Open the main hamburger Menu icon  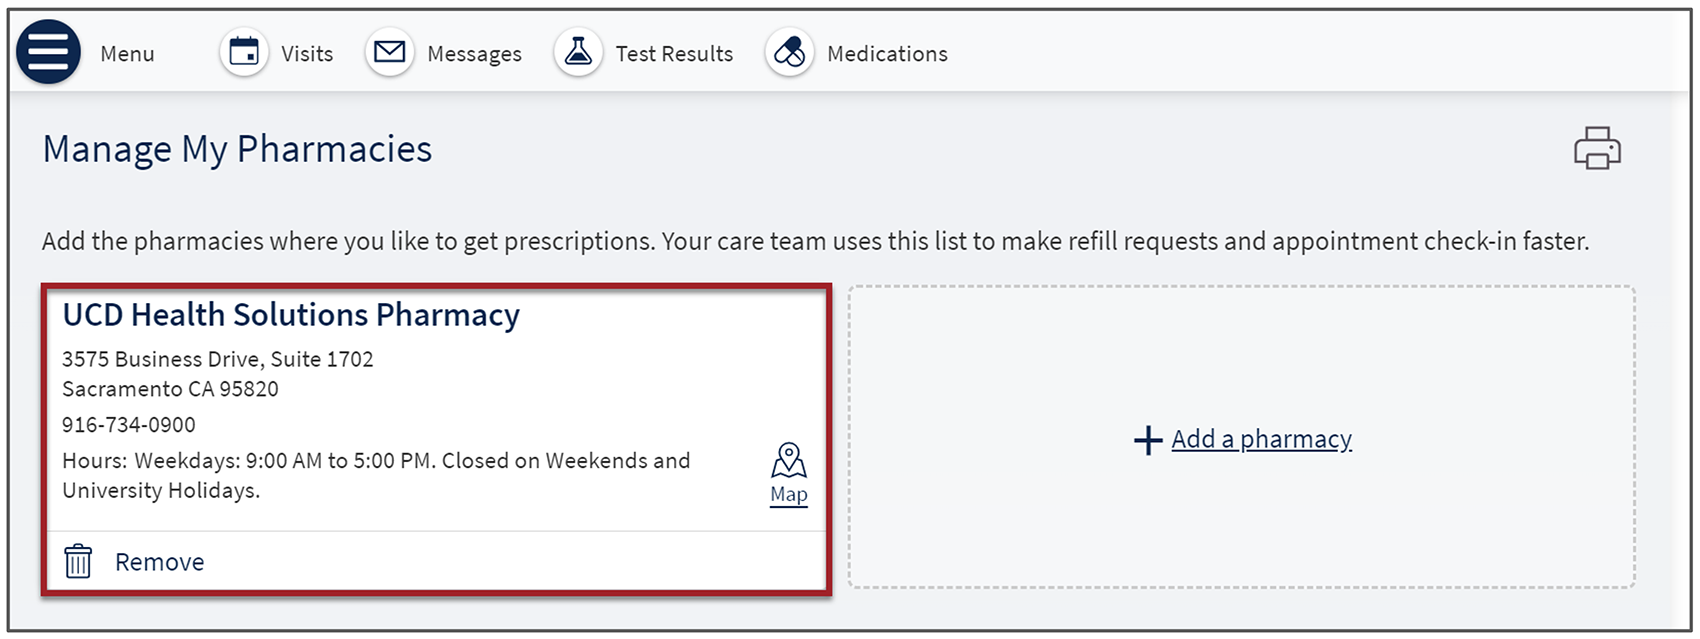(x=48, y=52)
